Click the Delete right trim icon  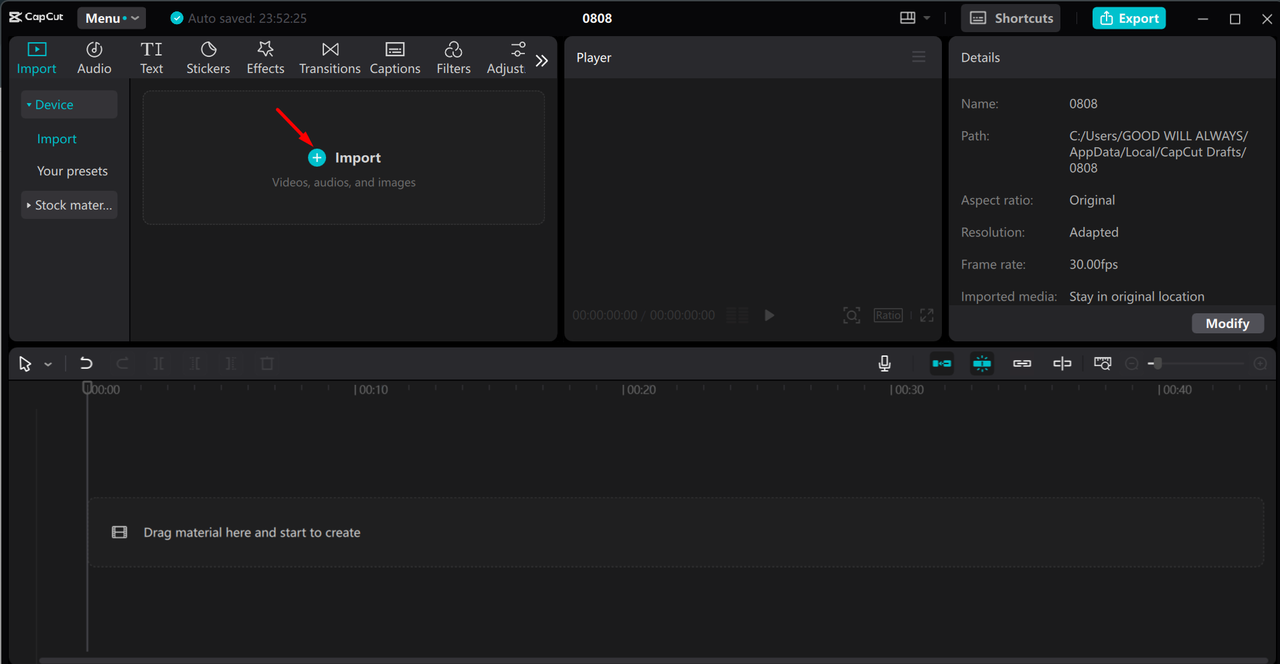pyautogui.click(x=230, y=364)
